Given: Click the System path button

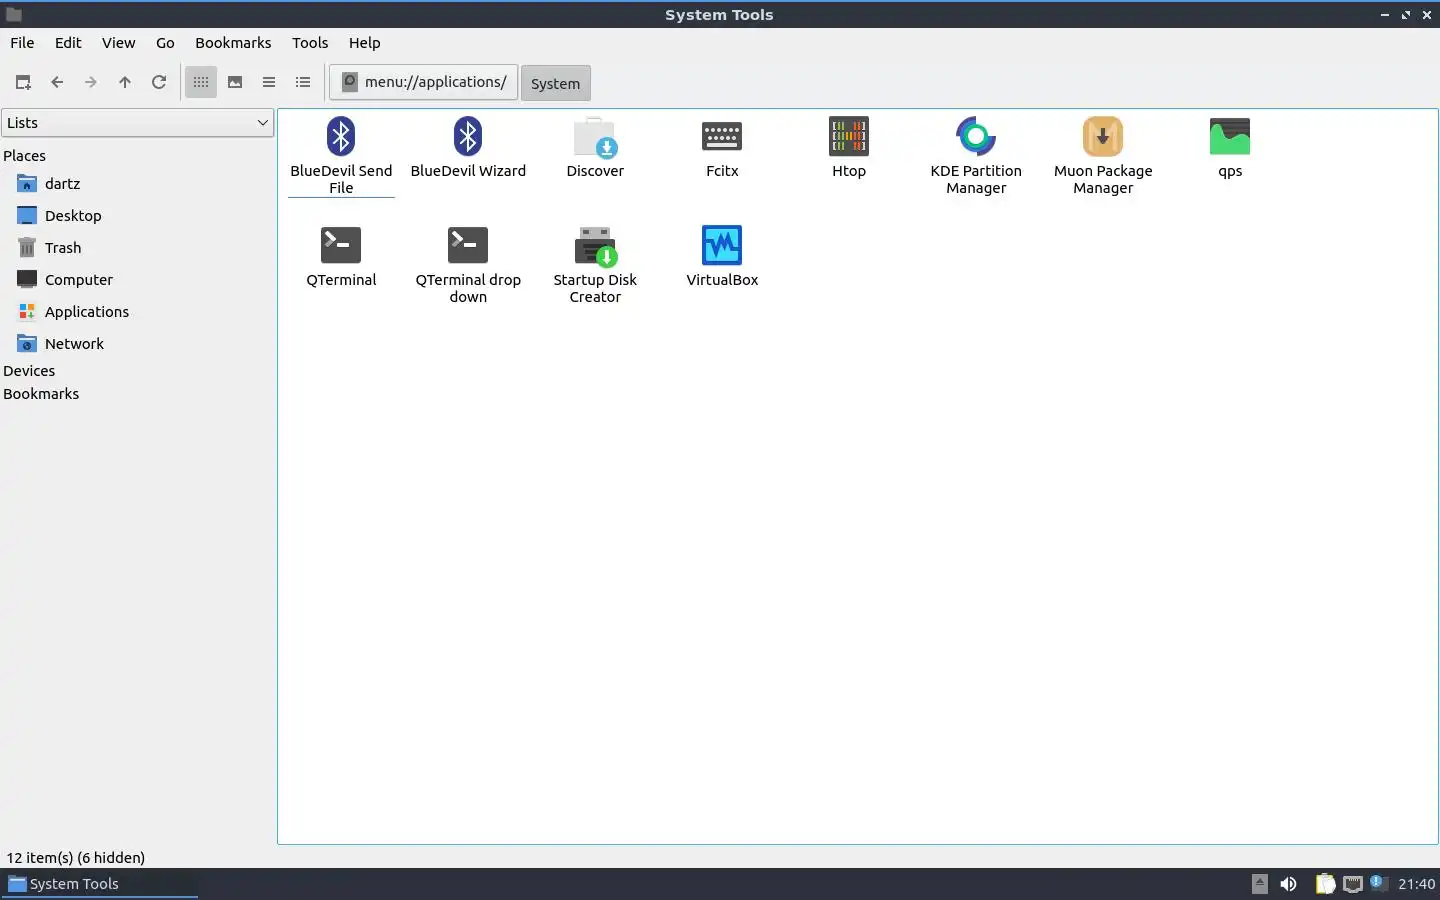Looking at the screenshot, I should (556, 83).
